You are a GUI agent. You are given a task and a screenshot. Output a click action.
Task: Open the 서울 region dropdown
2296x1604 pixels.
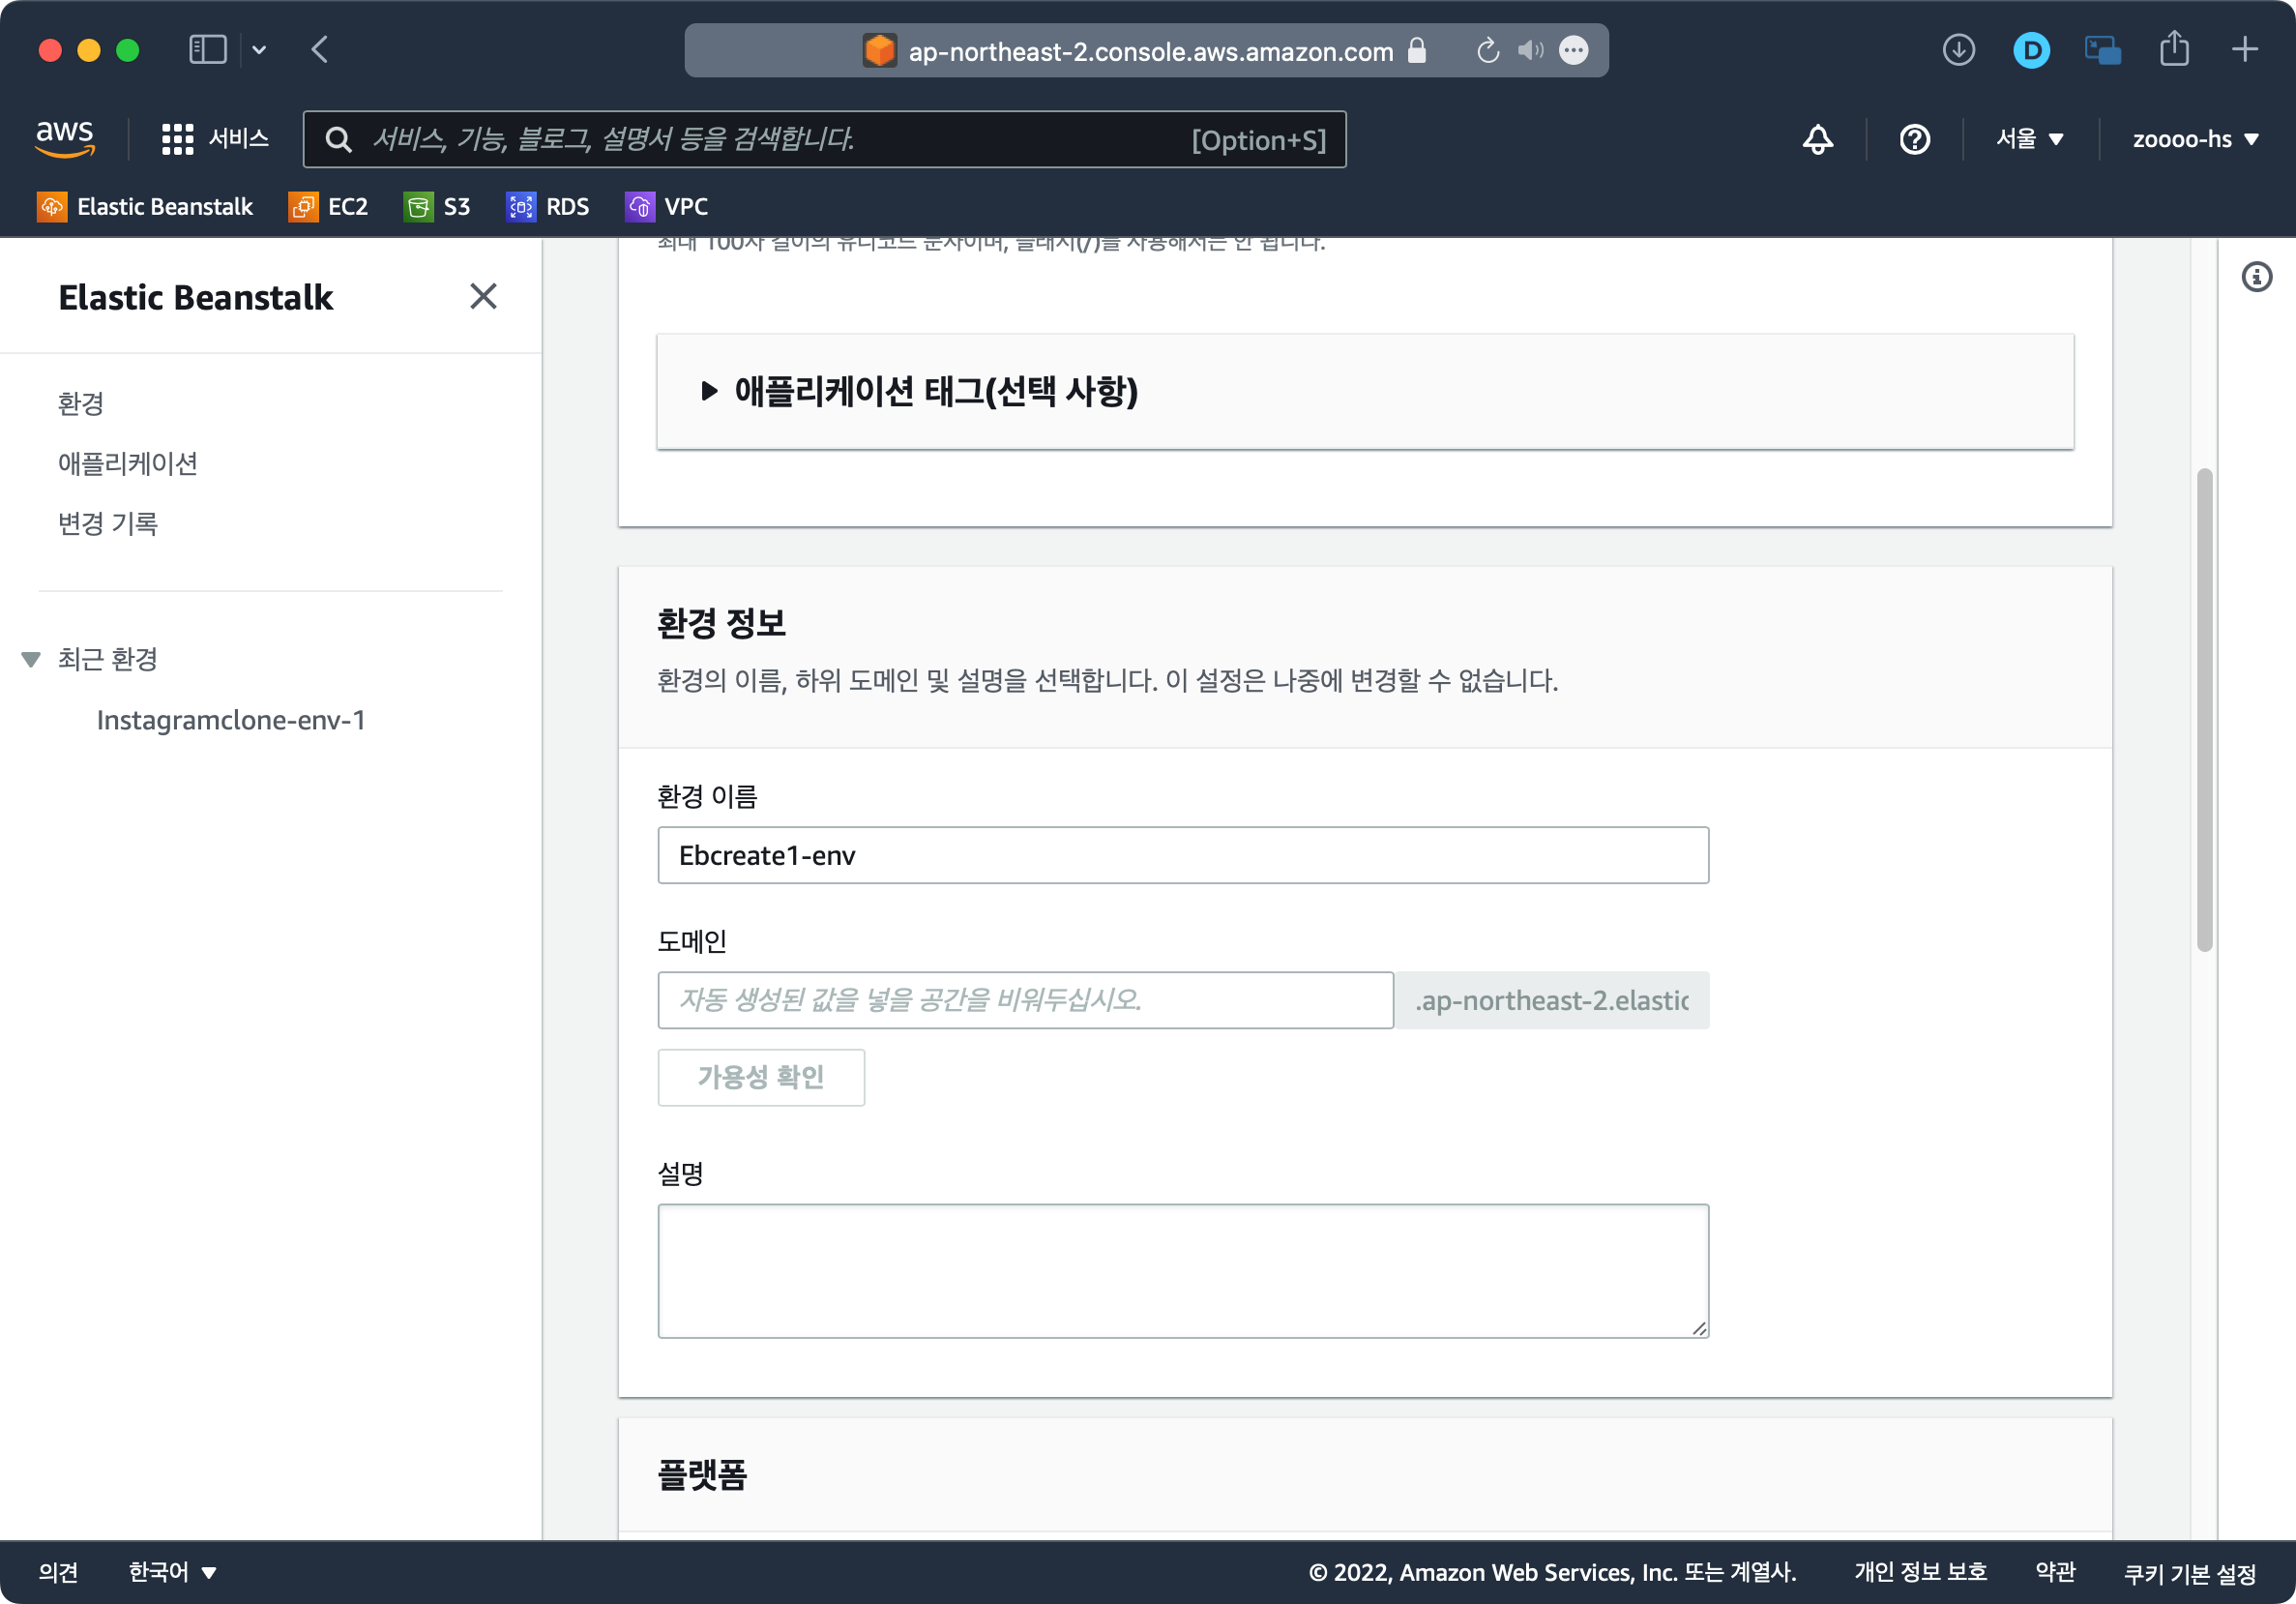click(2029, 139)
